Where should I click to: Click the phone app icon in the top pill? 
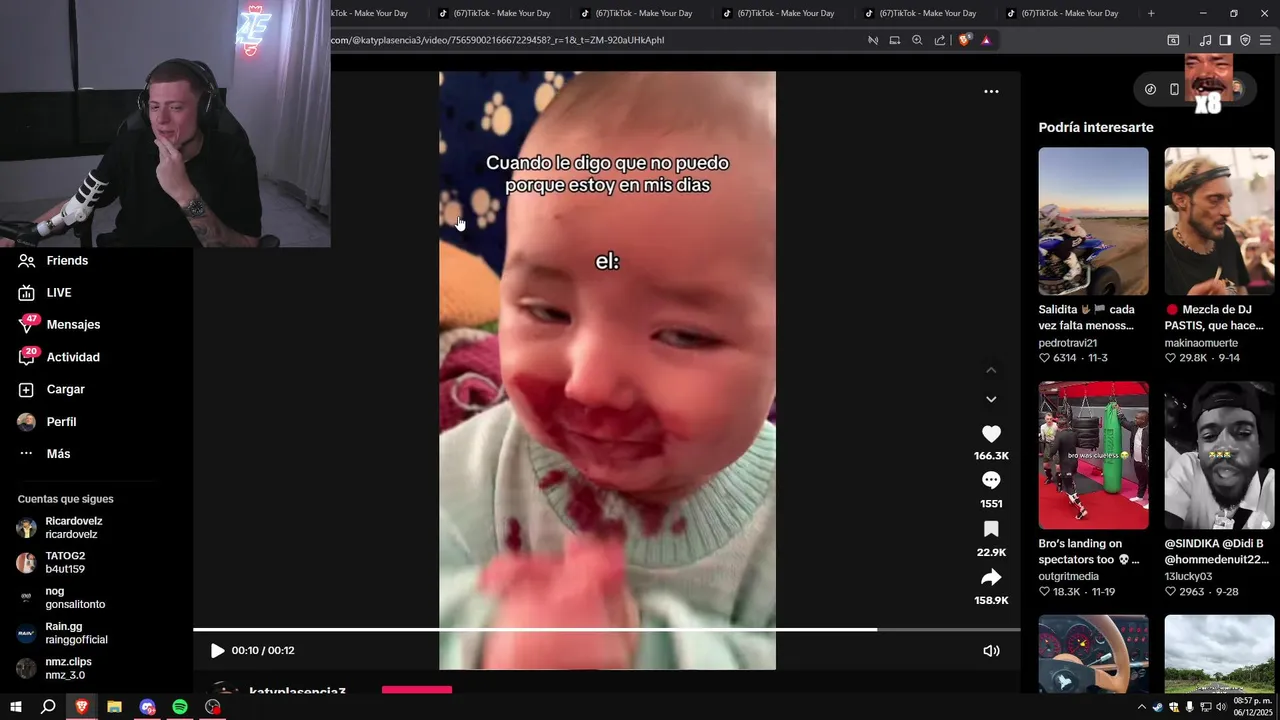pos(1174,89)
